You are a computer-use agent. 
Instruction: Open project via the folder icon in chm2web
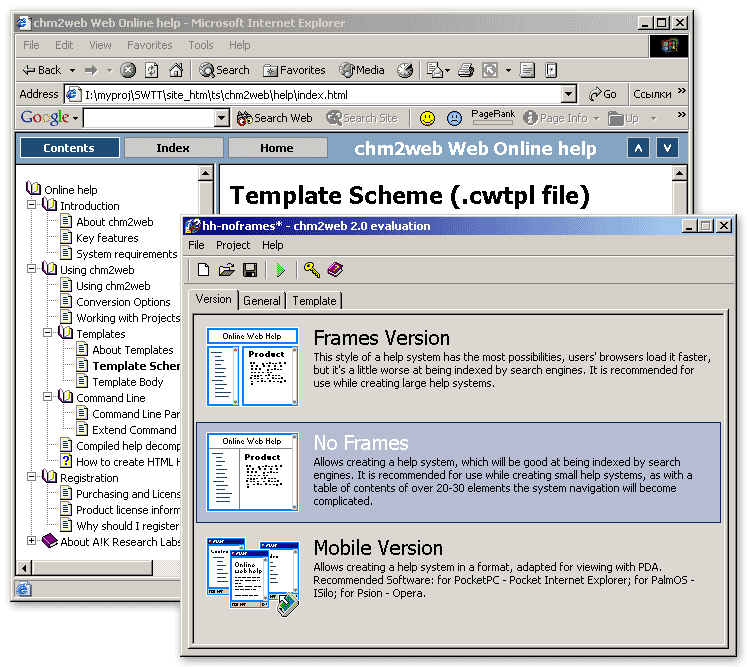click(227, 270)
